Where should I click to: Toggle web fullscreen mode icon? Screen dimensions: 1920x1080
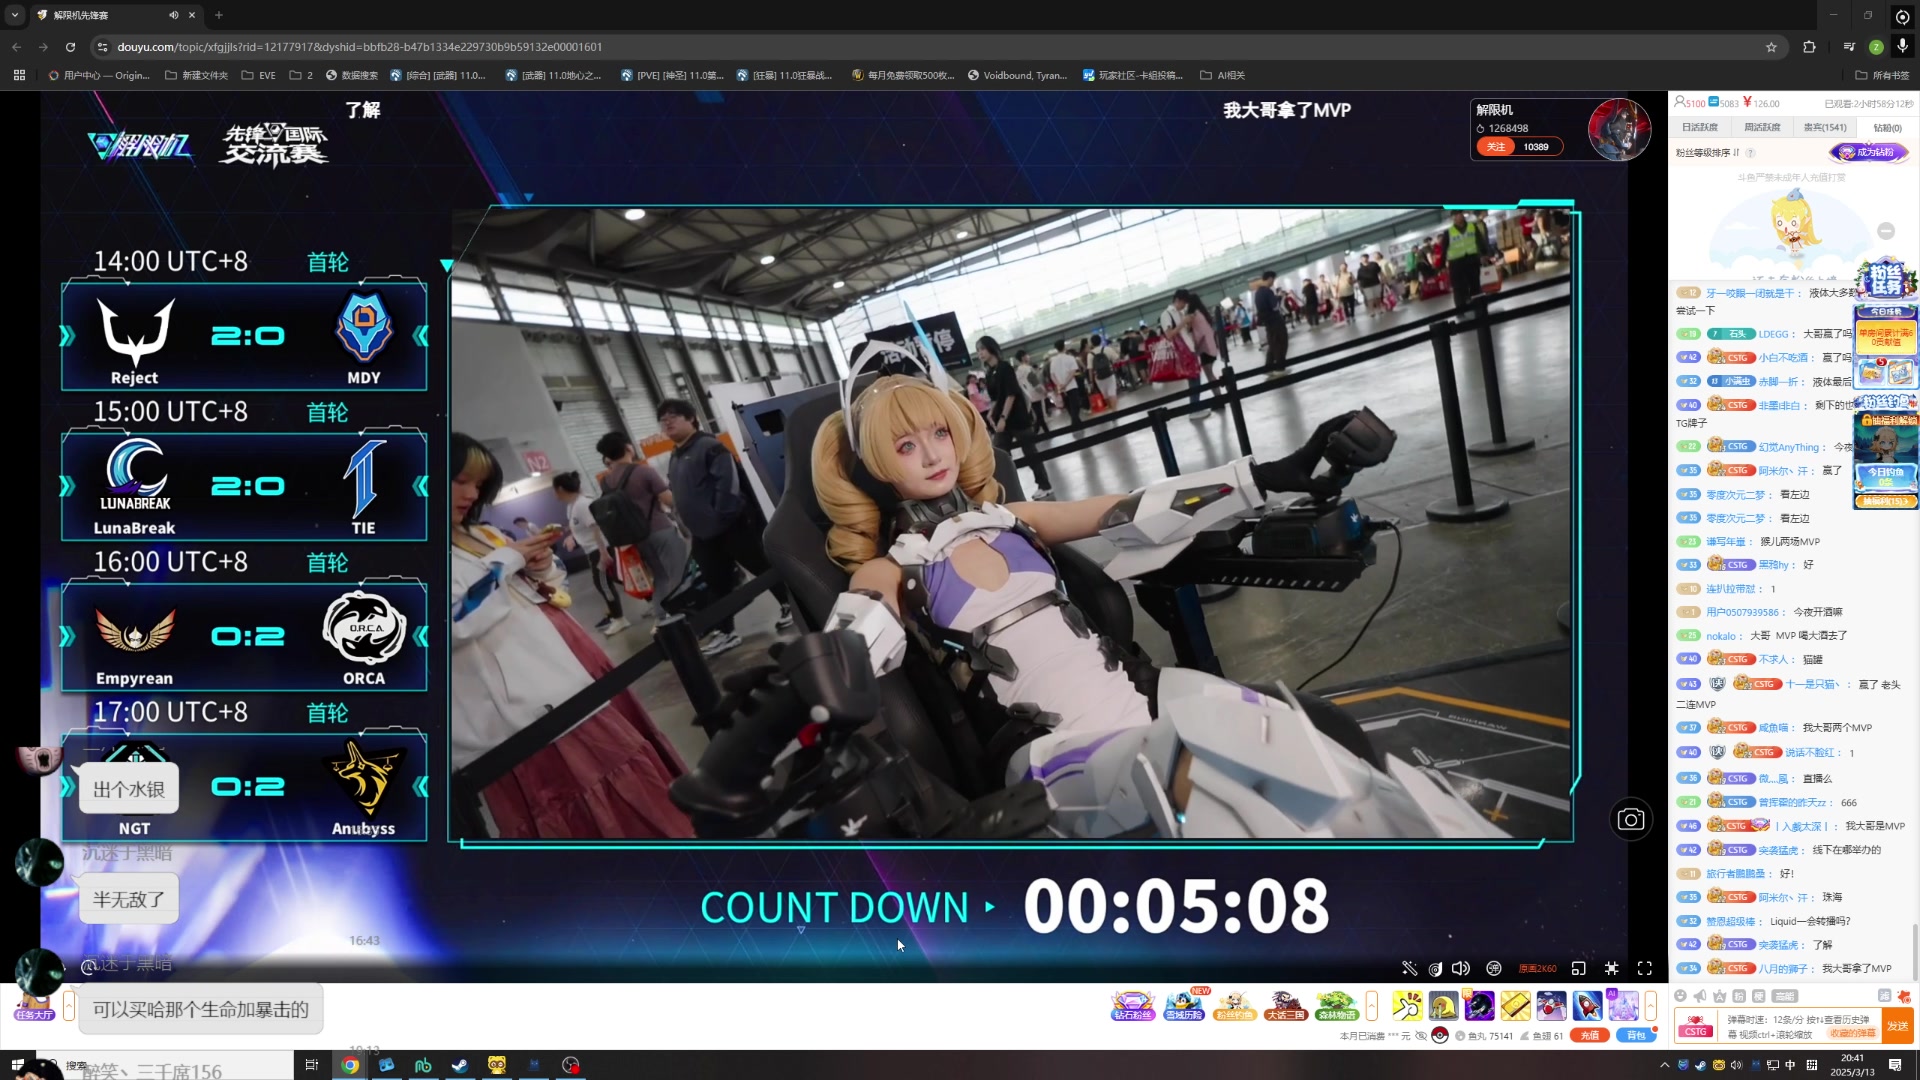(x=1612, y=968)
